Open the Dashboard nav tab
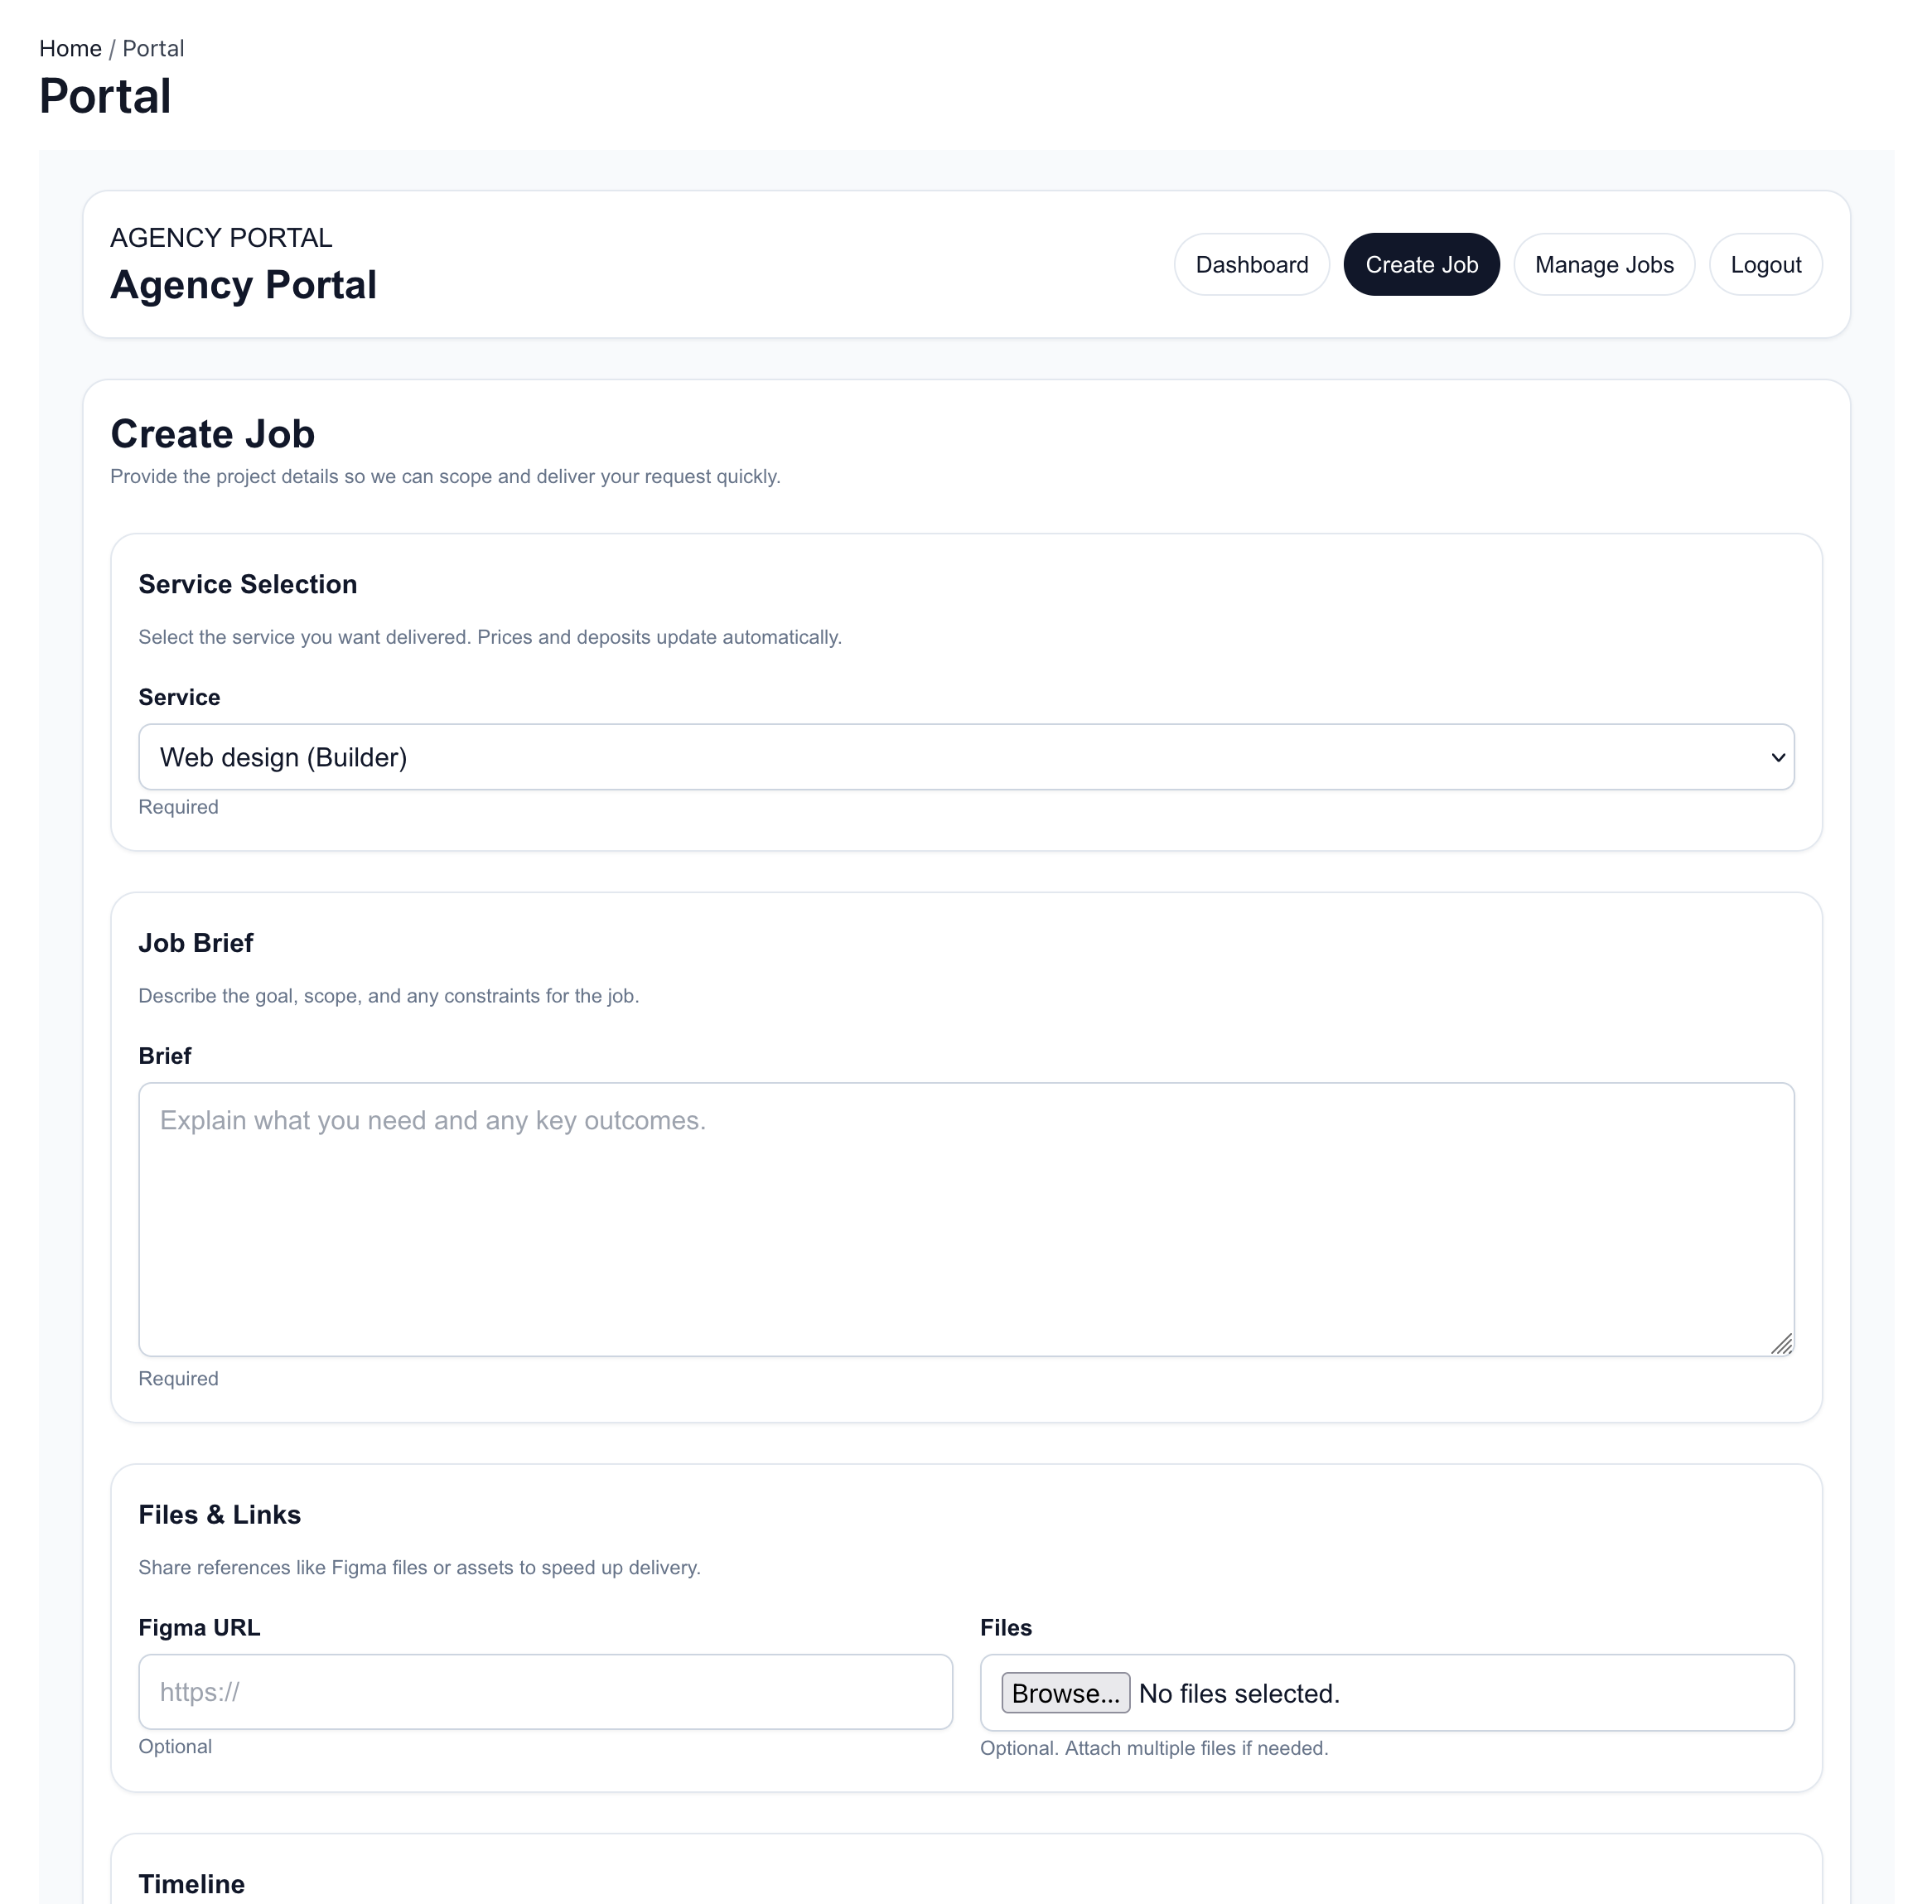Screen dimensions: 1932x1904 point(1251,265)
